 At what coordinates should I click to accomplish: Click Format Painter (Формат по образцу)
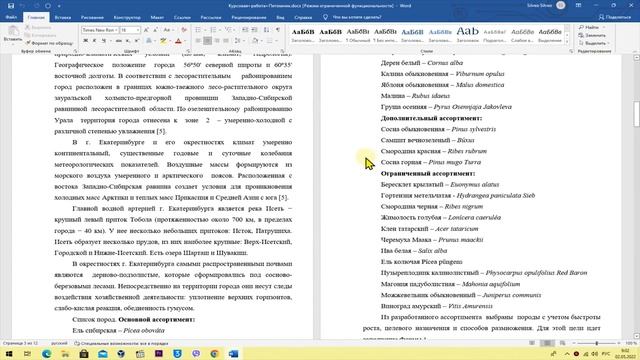49,43
